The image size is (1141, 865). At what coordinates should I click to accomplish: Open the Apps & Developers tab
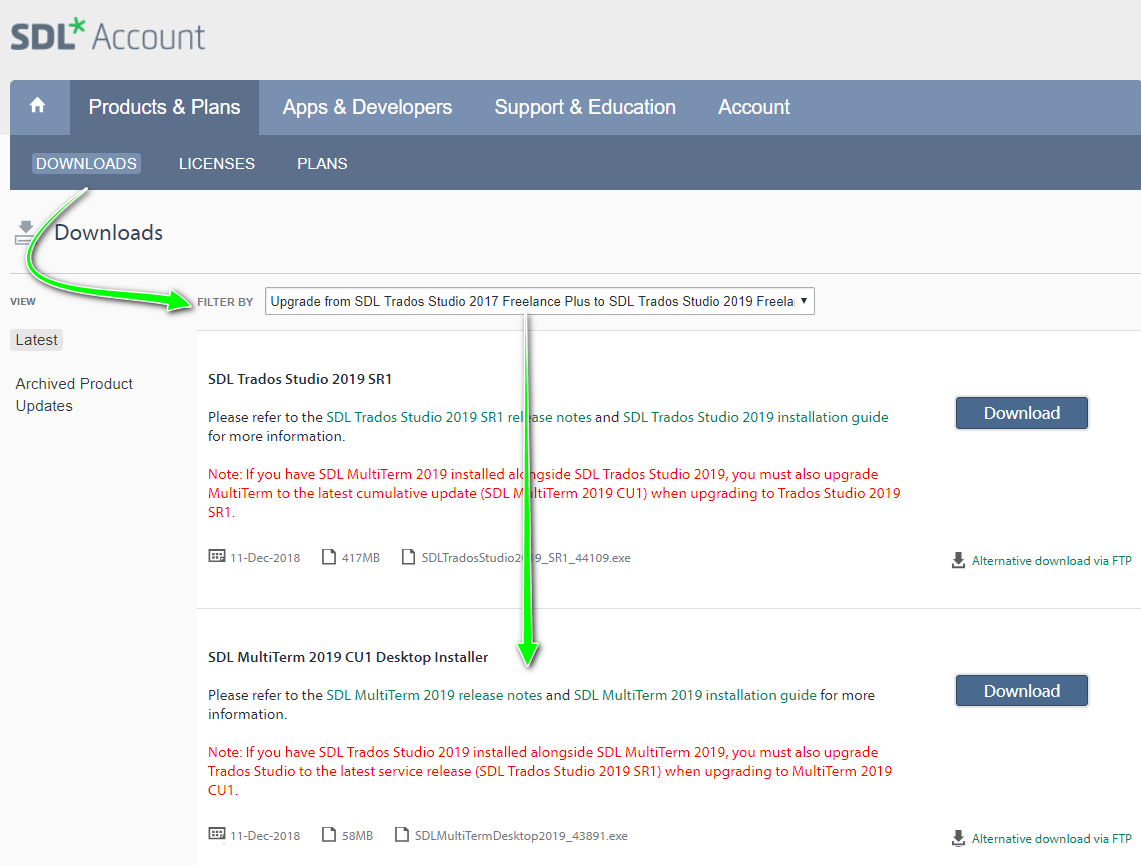(x=367, y=107)
